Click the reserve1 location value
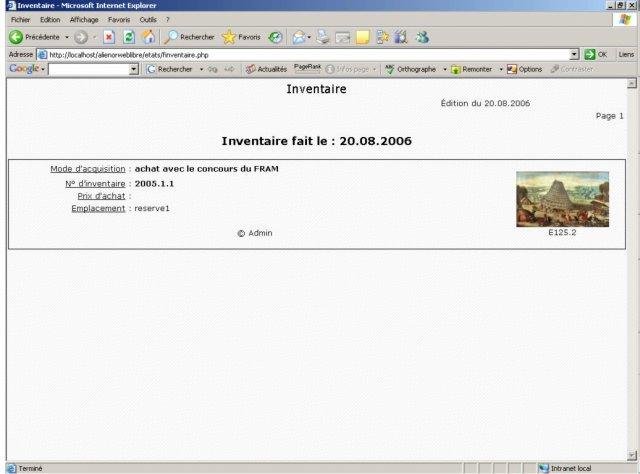The height and width of the screenshot is (474, 640). click(152, 208)
